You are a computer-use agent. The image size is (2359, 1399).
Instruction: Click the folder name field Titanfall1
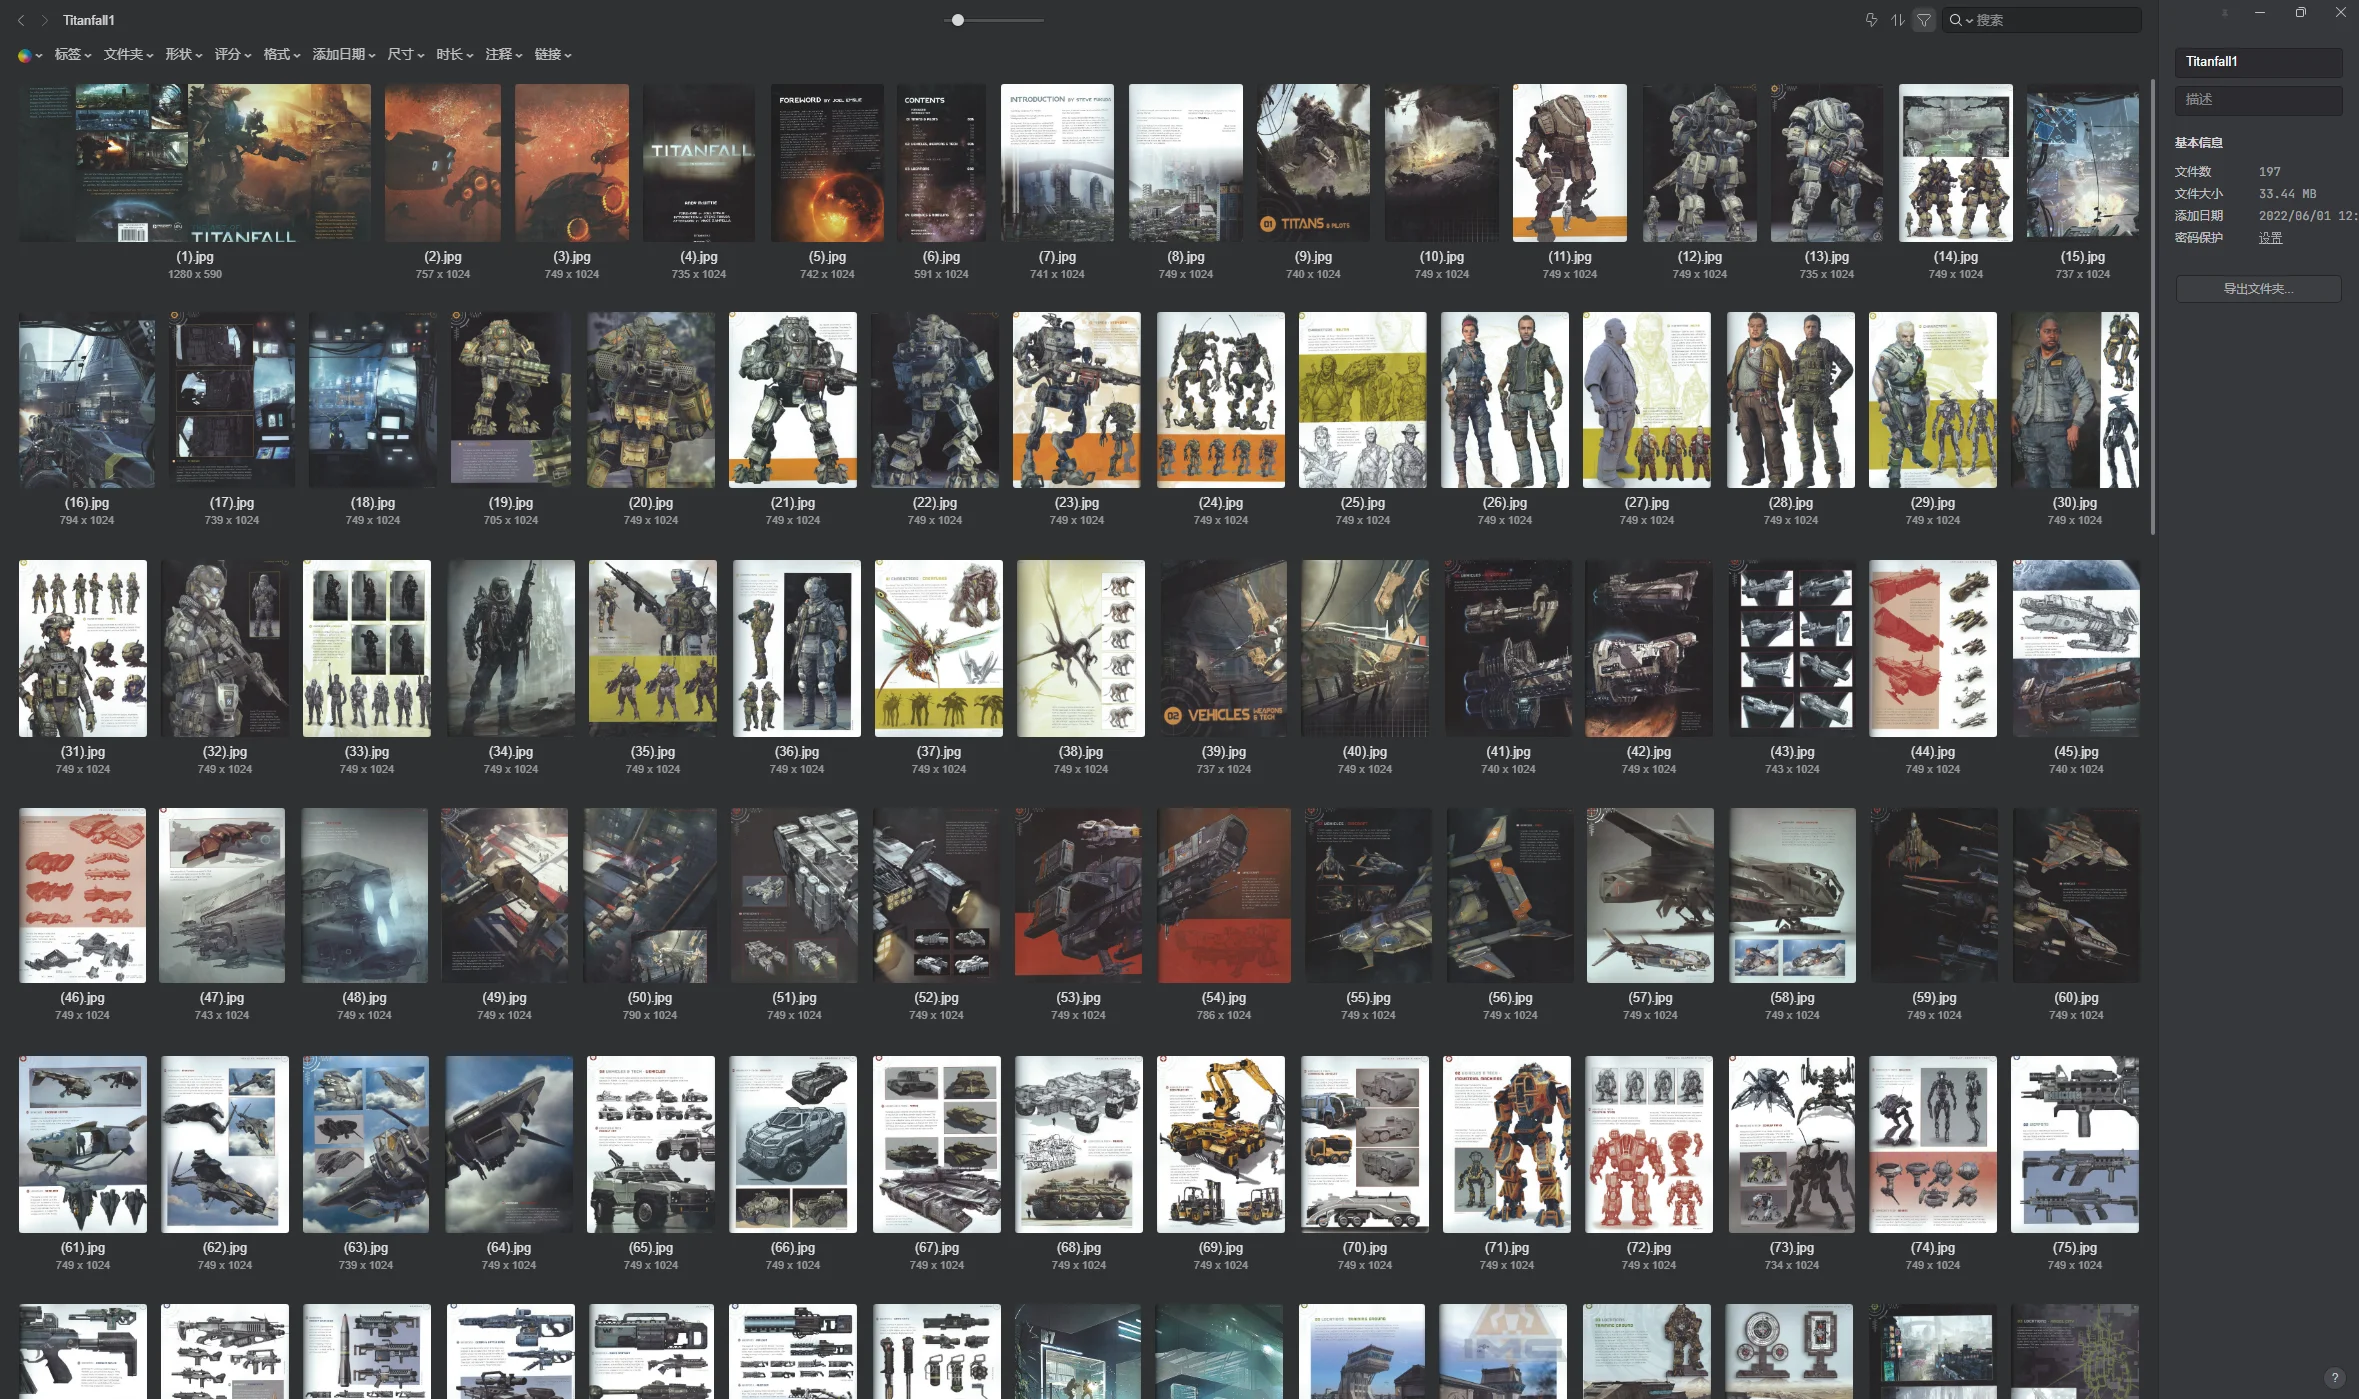[2258, 62]
